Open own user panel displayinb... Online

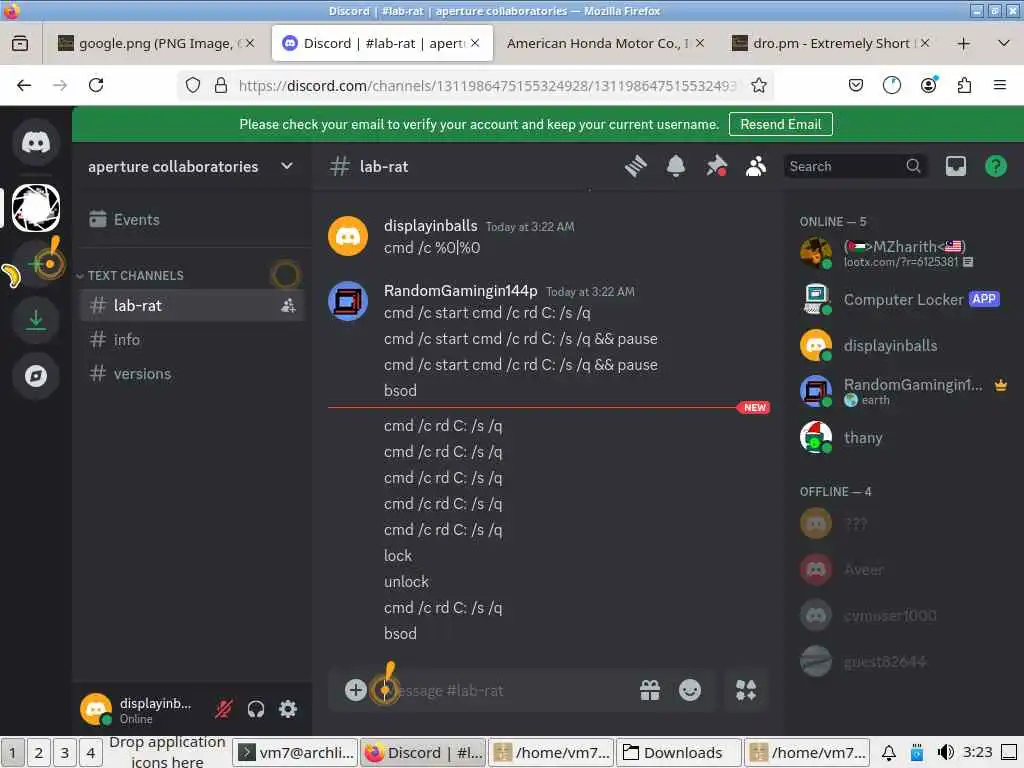(140, 709)
